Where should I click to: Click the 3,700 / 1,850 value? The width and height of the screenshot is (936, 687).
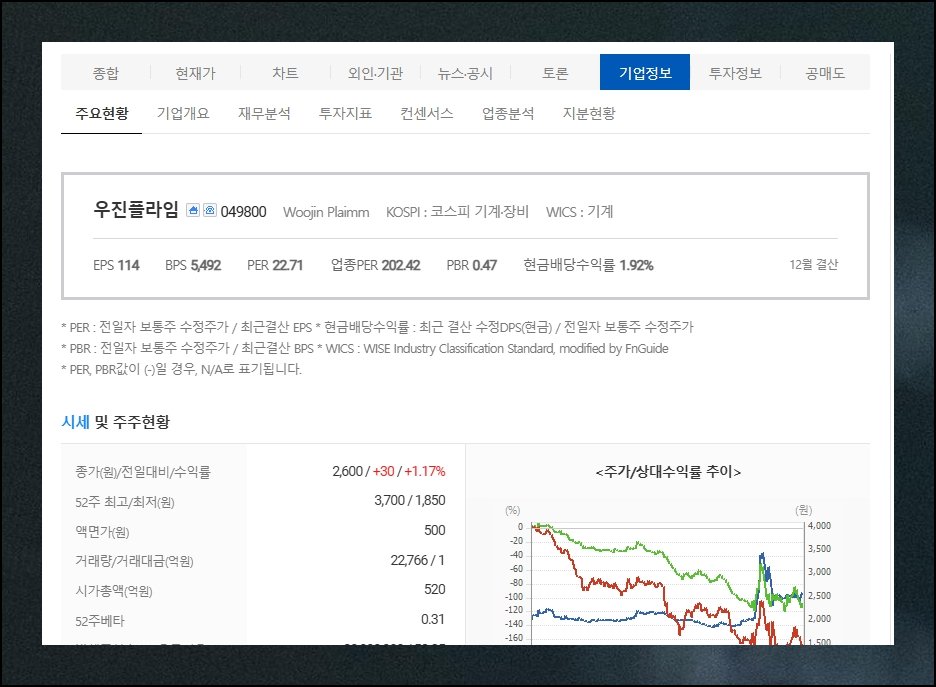(x=410, y=500)
